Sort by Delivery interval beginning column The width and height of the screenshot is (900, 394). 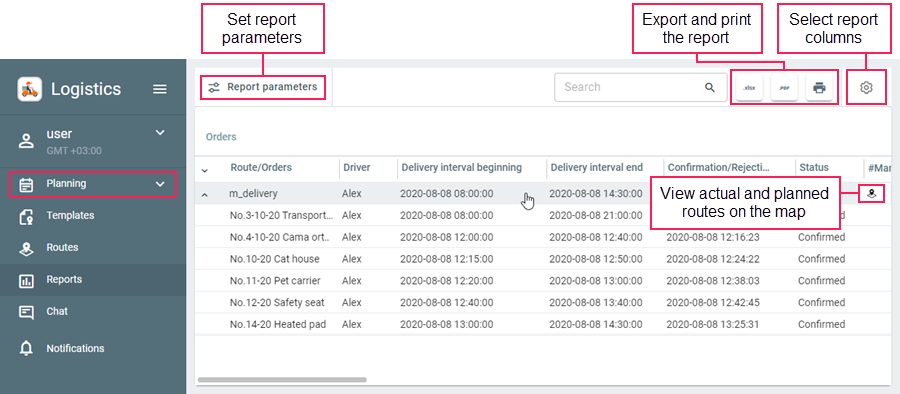click(461, 168)
